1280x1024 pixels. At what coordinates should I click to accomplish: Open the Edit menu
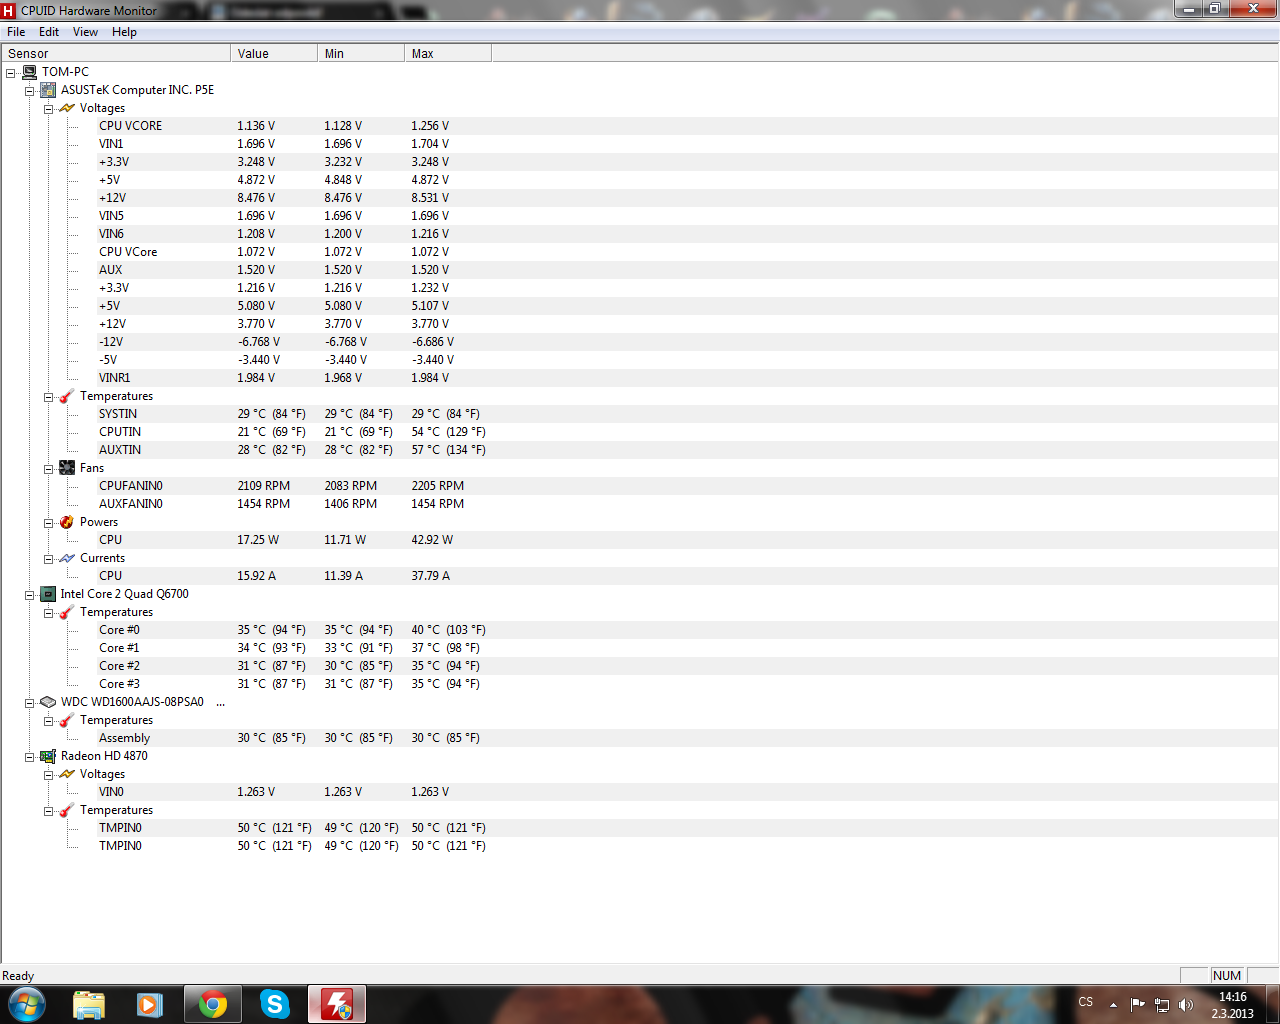point(49,32)
